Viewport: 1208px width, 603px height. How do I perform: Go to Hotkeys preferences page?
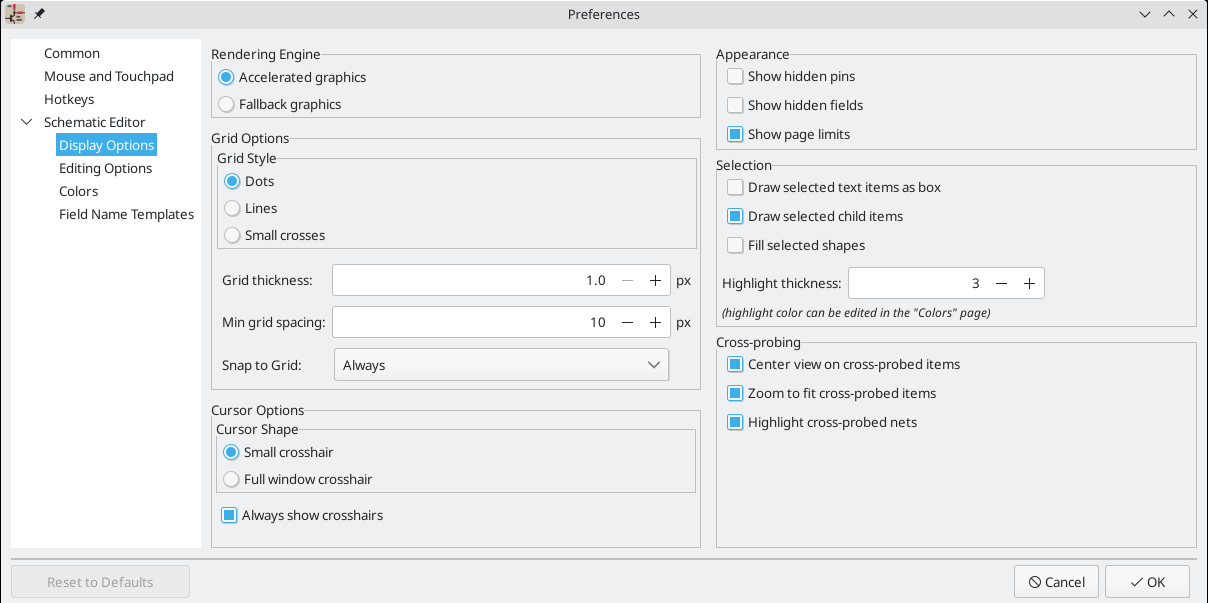pyautogui.click(x=69, y=100)
